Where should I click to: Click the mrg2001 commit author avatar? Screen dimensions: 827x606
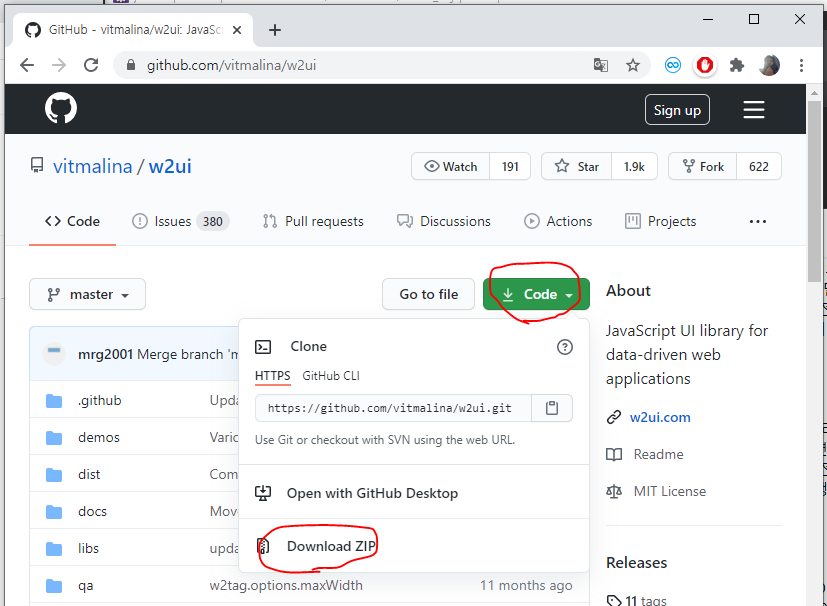coord(54,353)
